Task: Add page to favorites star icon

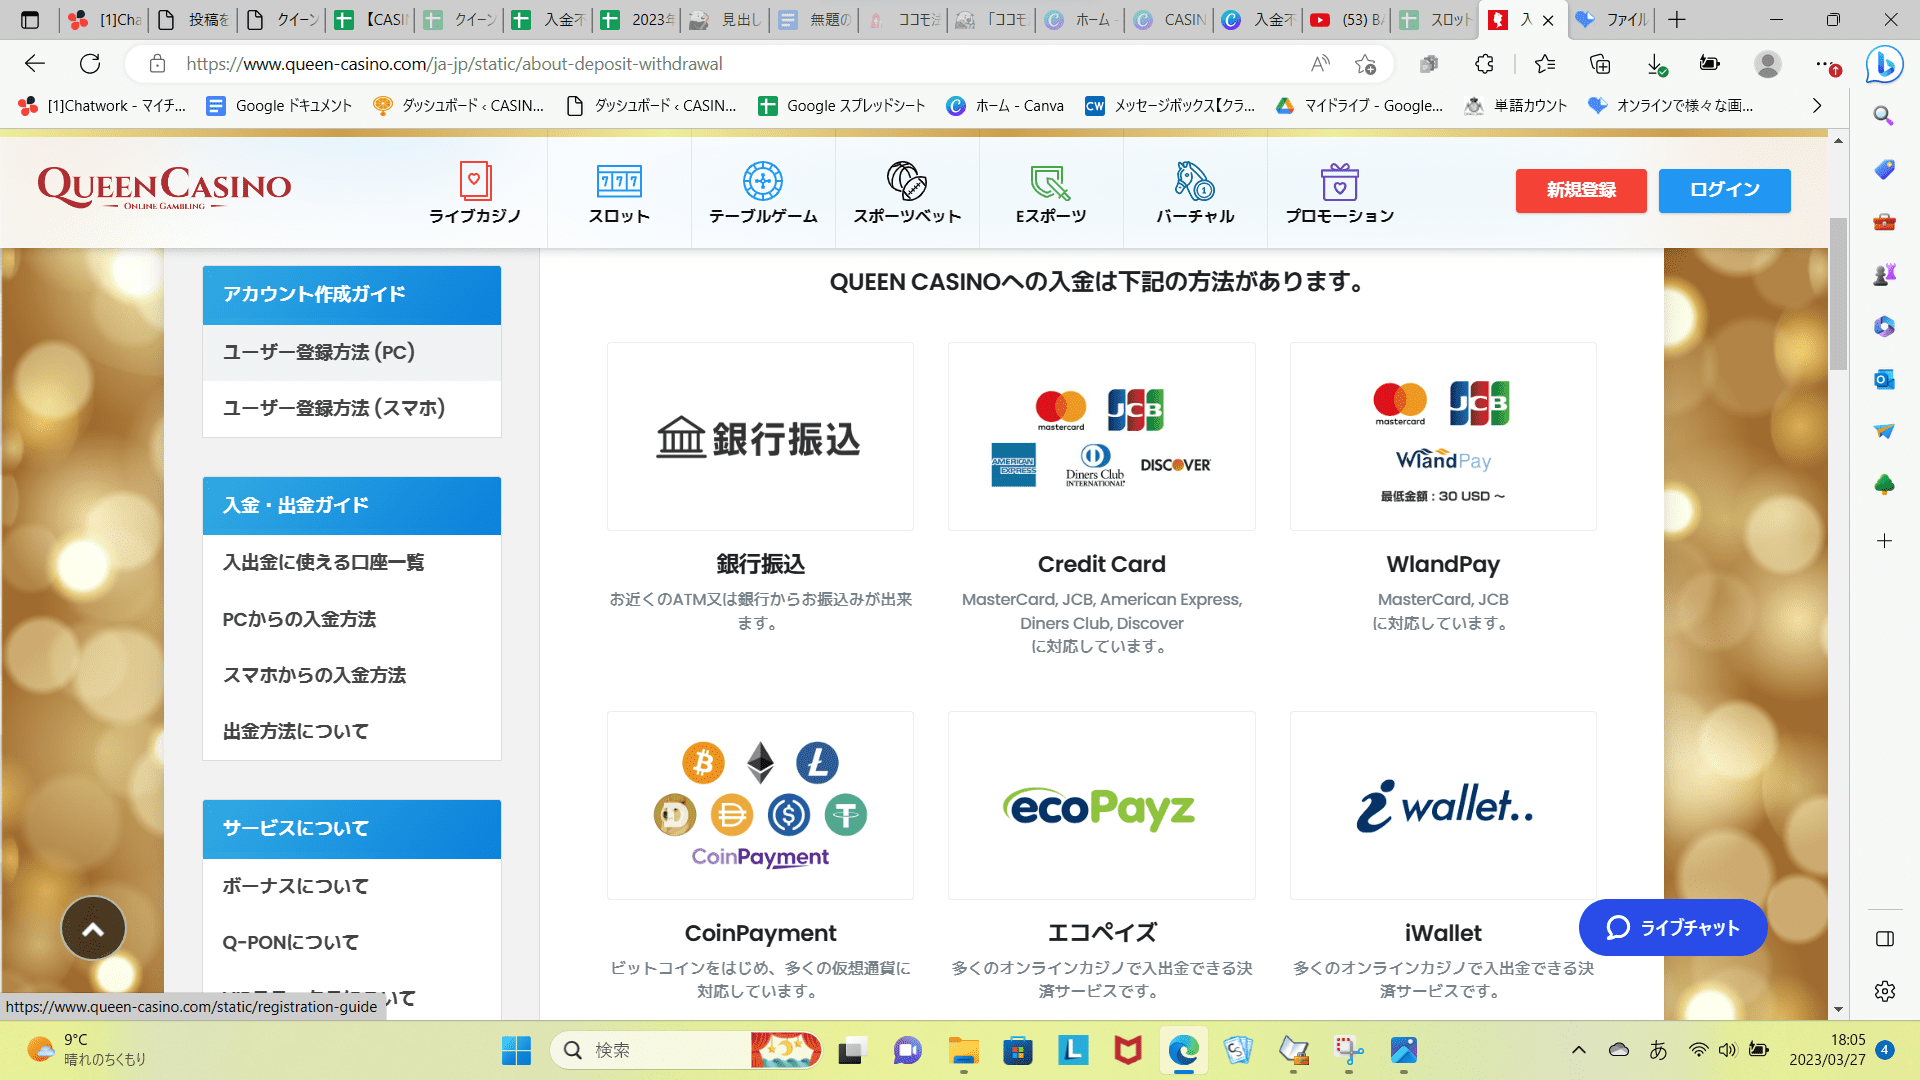Action: pos(1365,64)
